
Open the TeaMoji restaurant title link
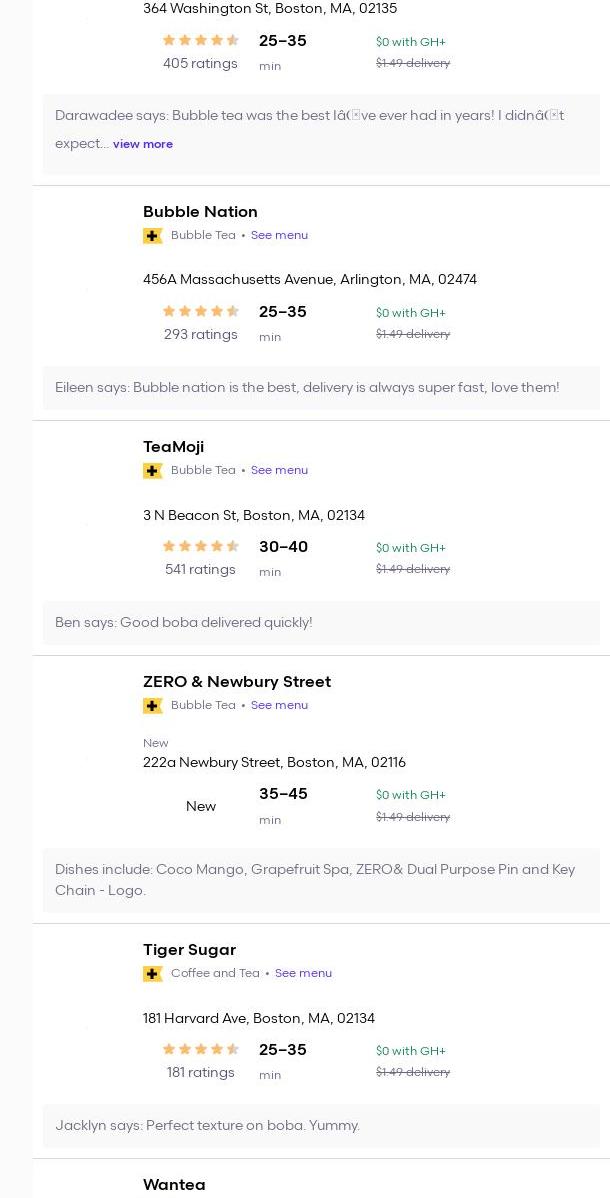coord(173,447)
